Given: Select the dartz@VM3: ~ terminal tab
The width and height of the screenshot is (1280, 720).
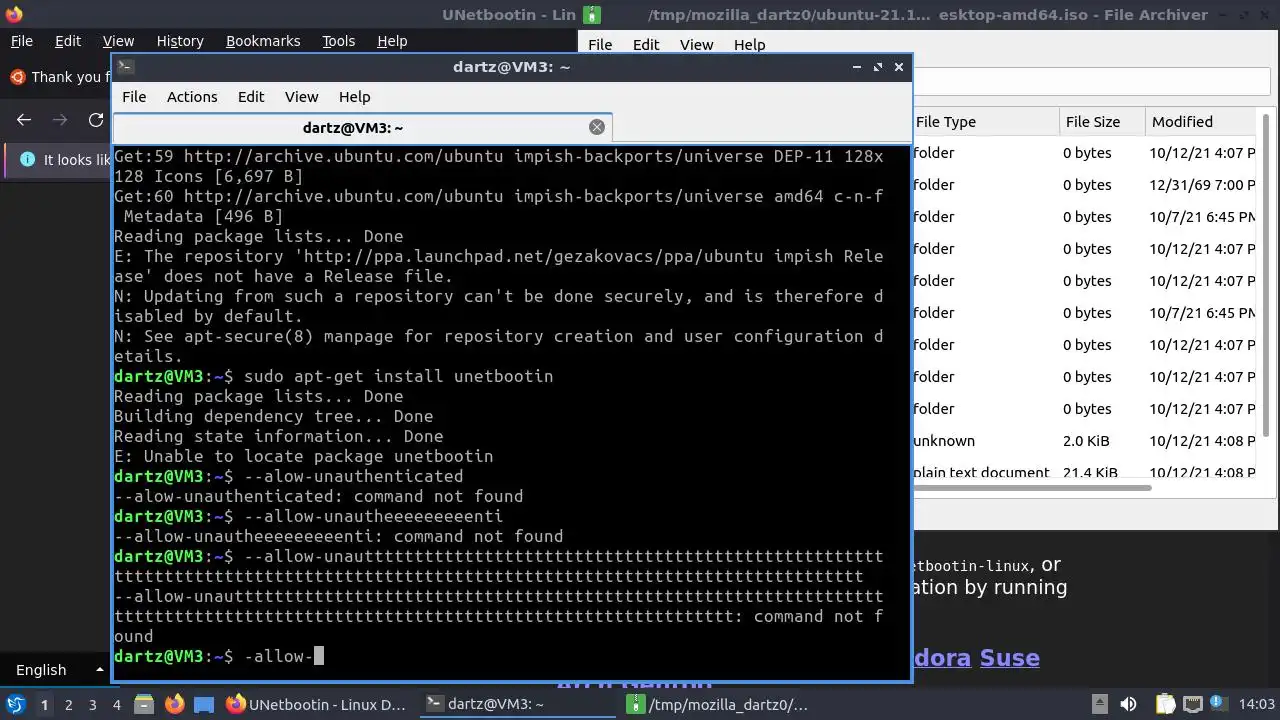Looking at the screenshot, I should click(362, 128).
